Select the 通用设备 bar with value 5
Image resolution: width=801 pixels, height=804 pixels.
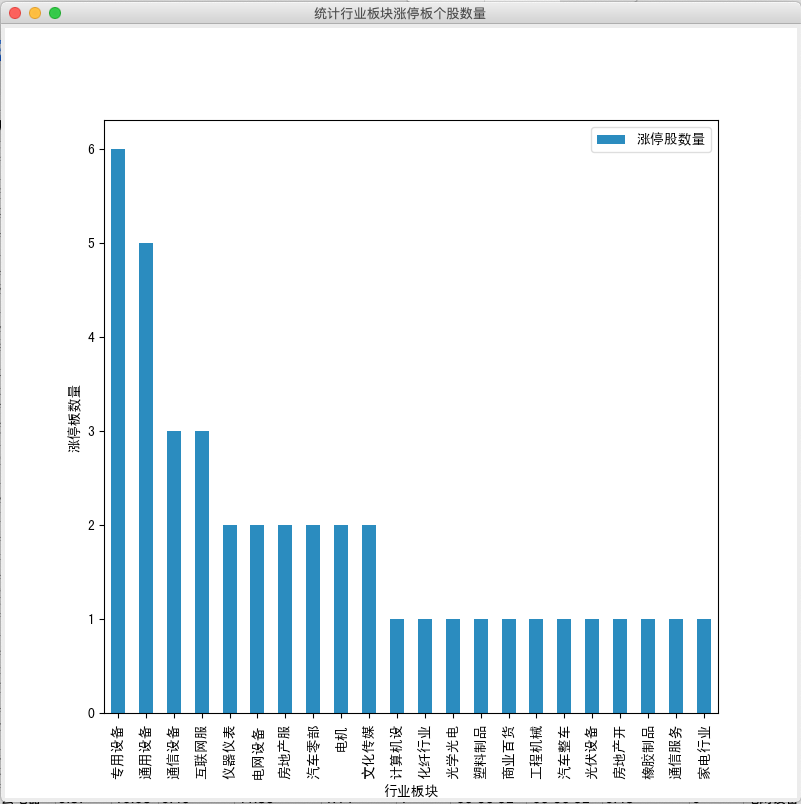point(146,478)
